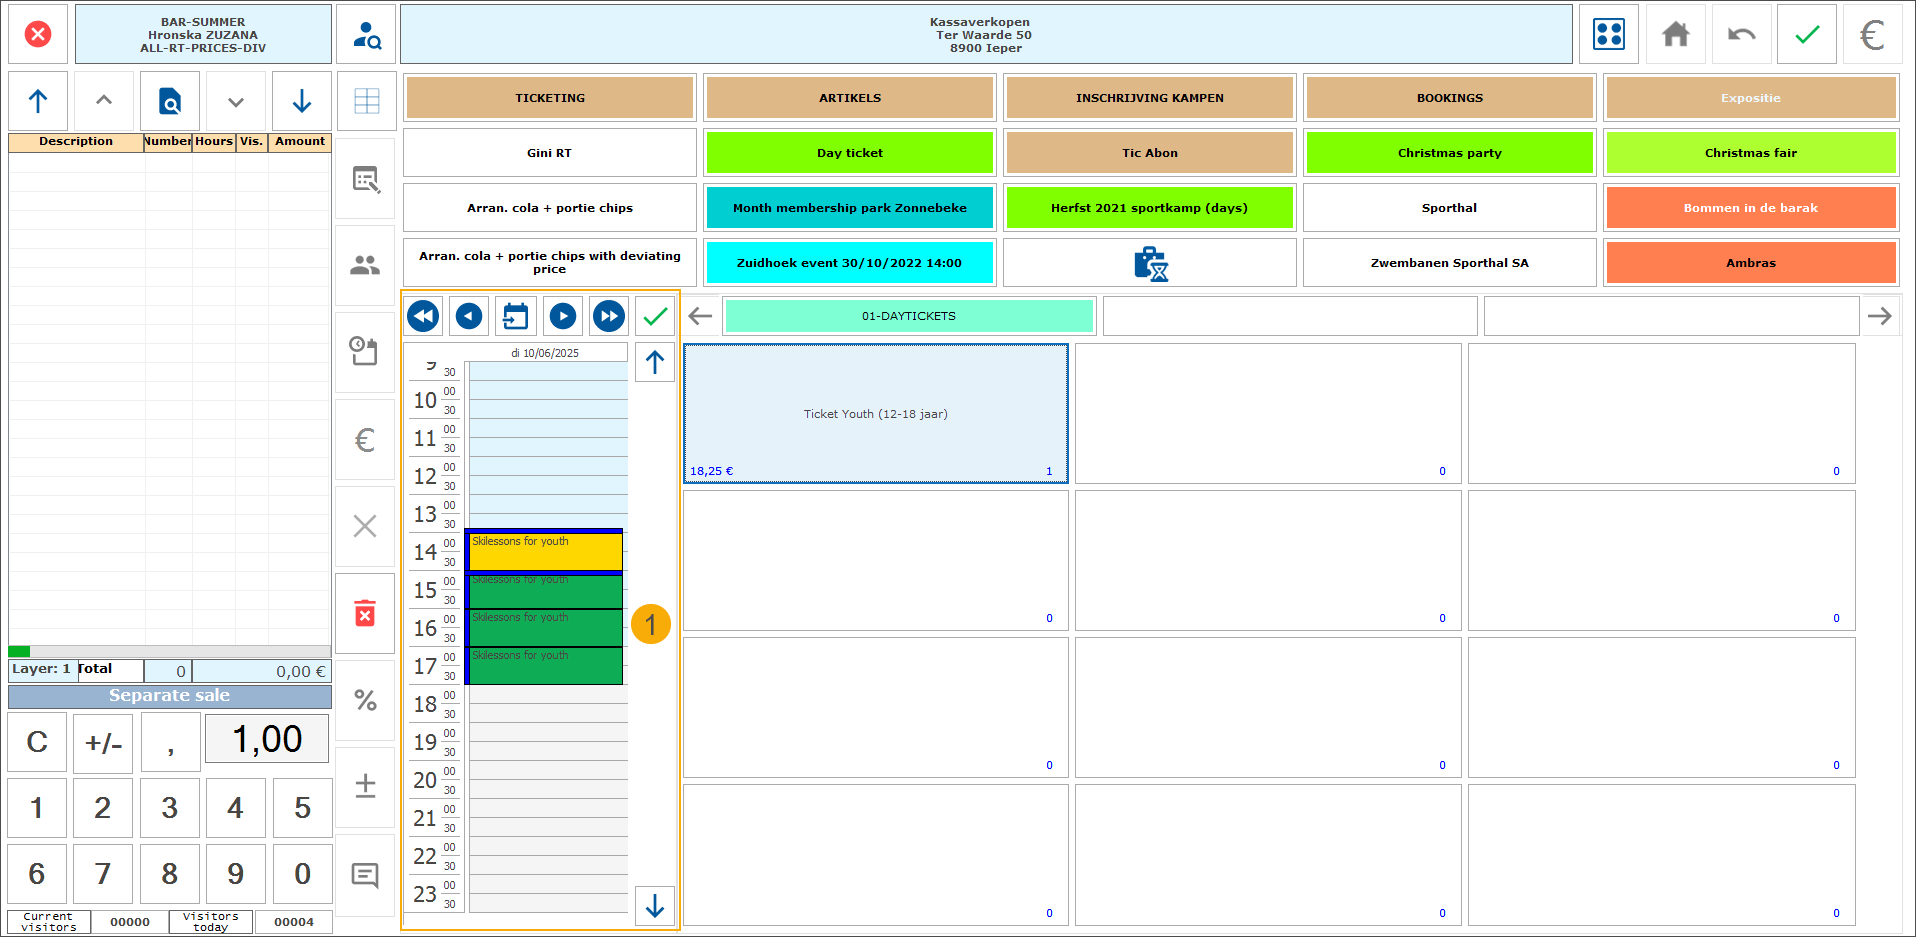Click the red trash delete icon
Screen dimensions: 1916x937
tap(365, 614)
